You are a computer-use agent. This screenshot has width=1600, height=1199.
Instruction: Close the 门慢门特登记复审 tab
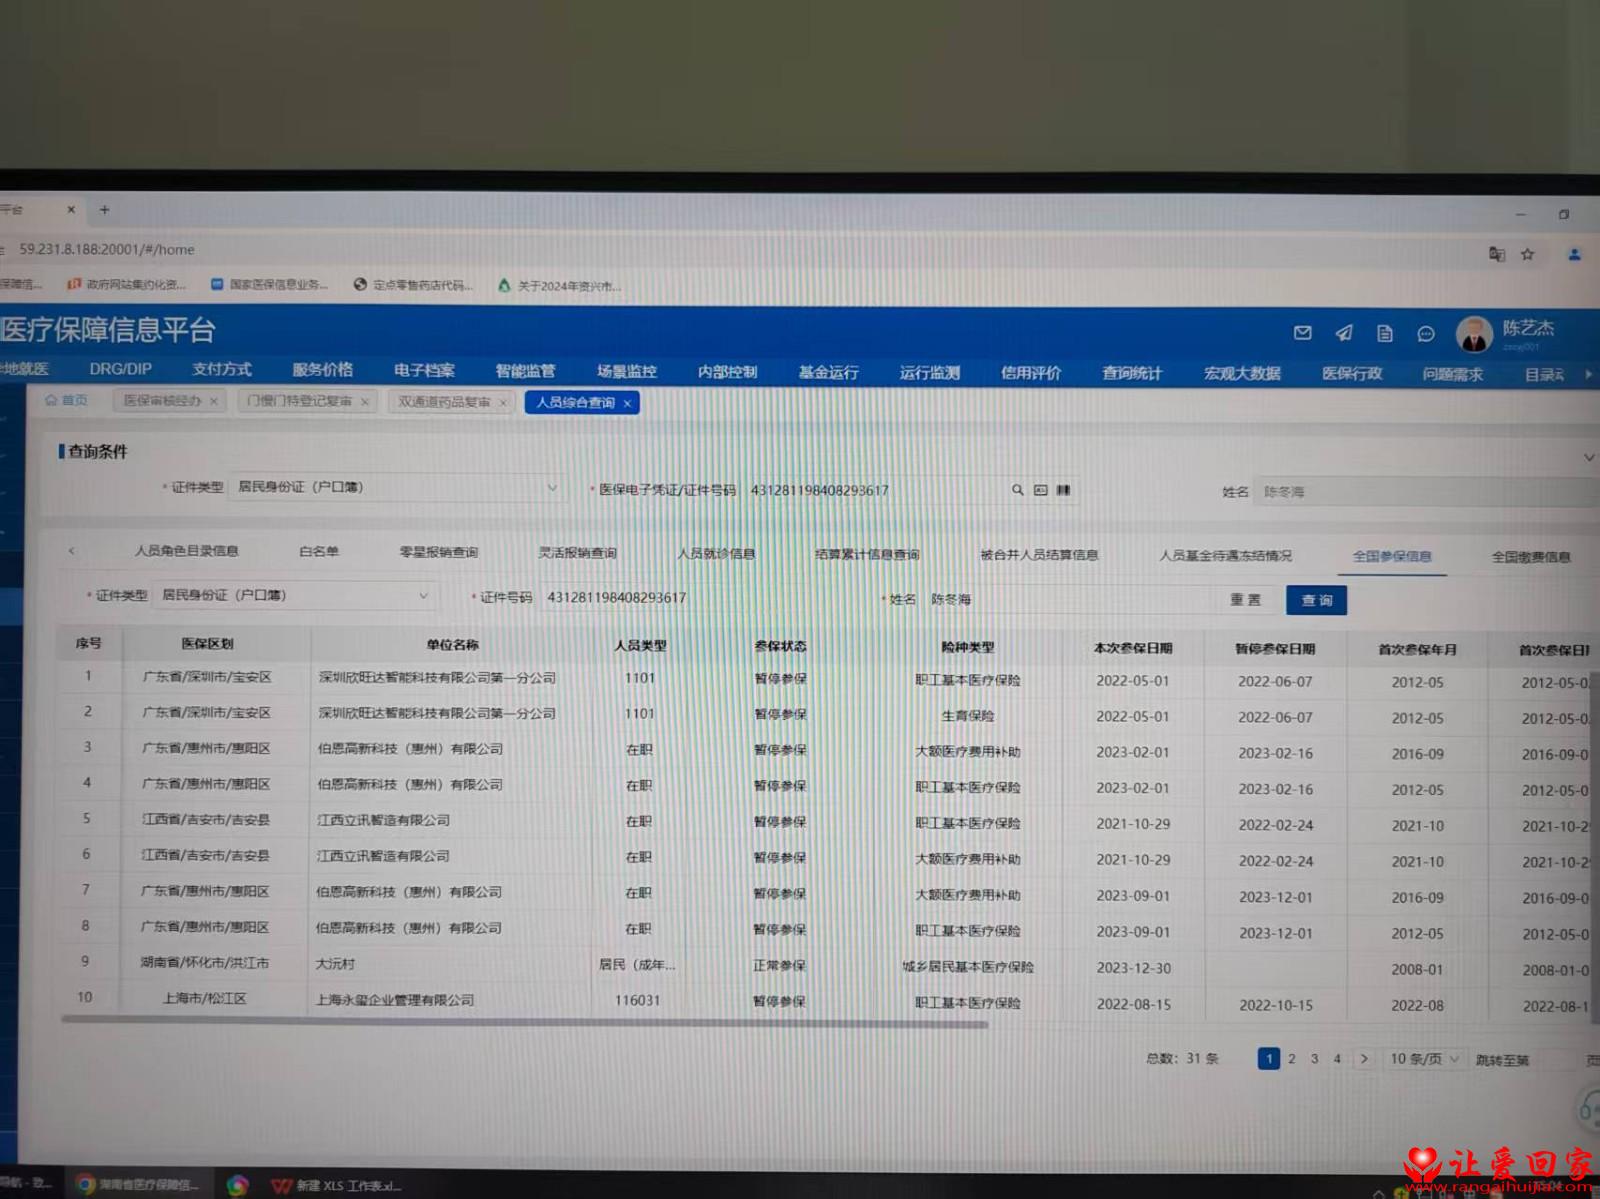[x=365, y=402]
